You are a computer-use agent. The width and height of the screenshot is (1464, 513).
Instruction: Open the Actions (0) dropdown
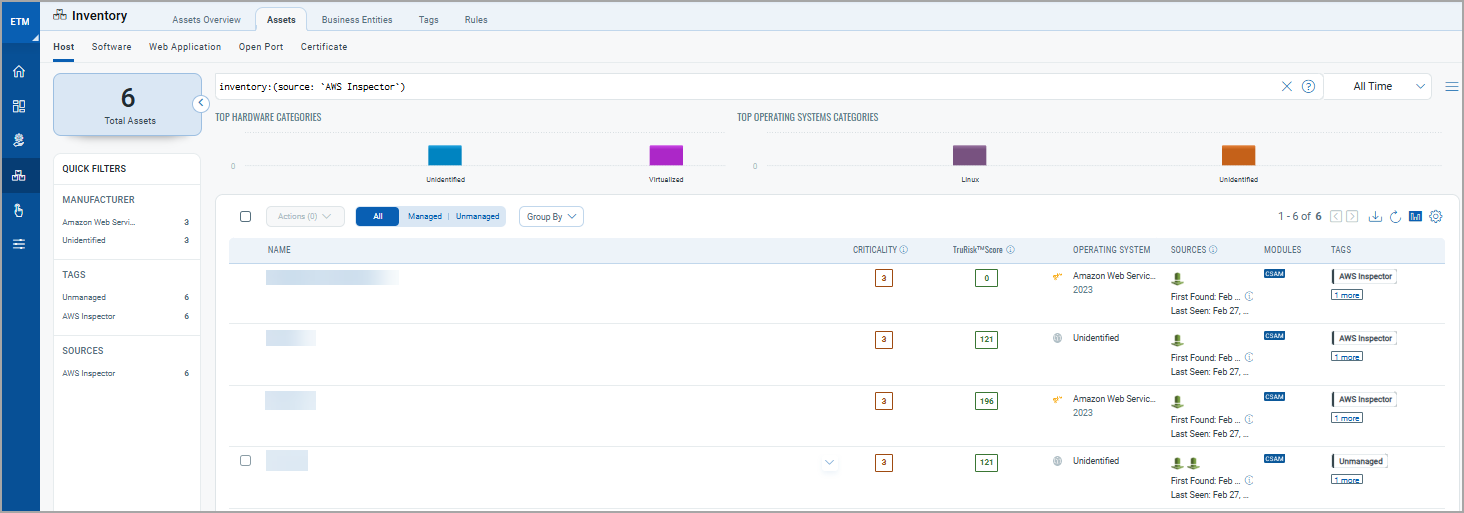coord(305,216)
